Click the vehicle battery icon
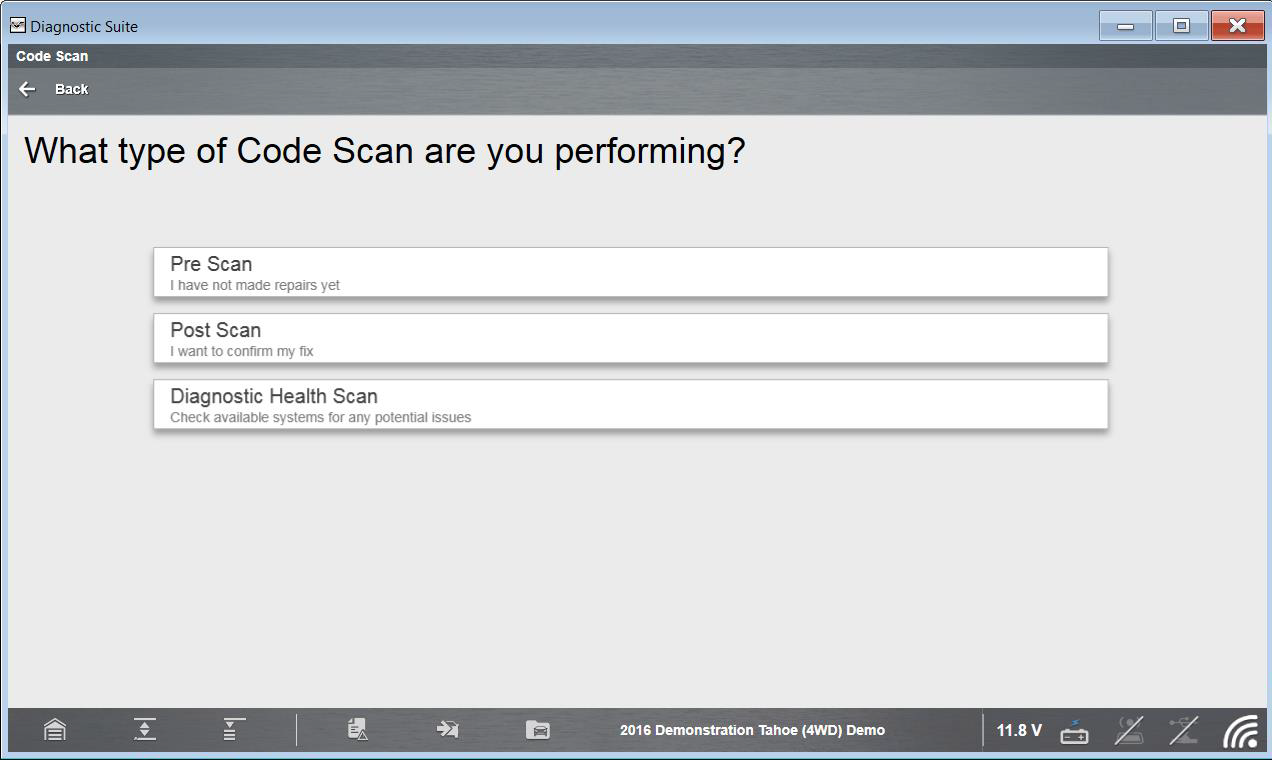The width and height of the screenshot is (1272, 760). [1075, 731]
